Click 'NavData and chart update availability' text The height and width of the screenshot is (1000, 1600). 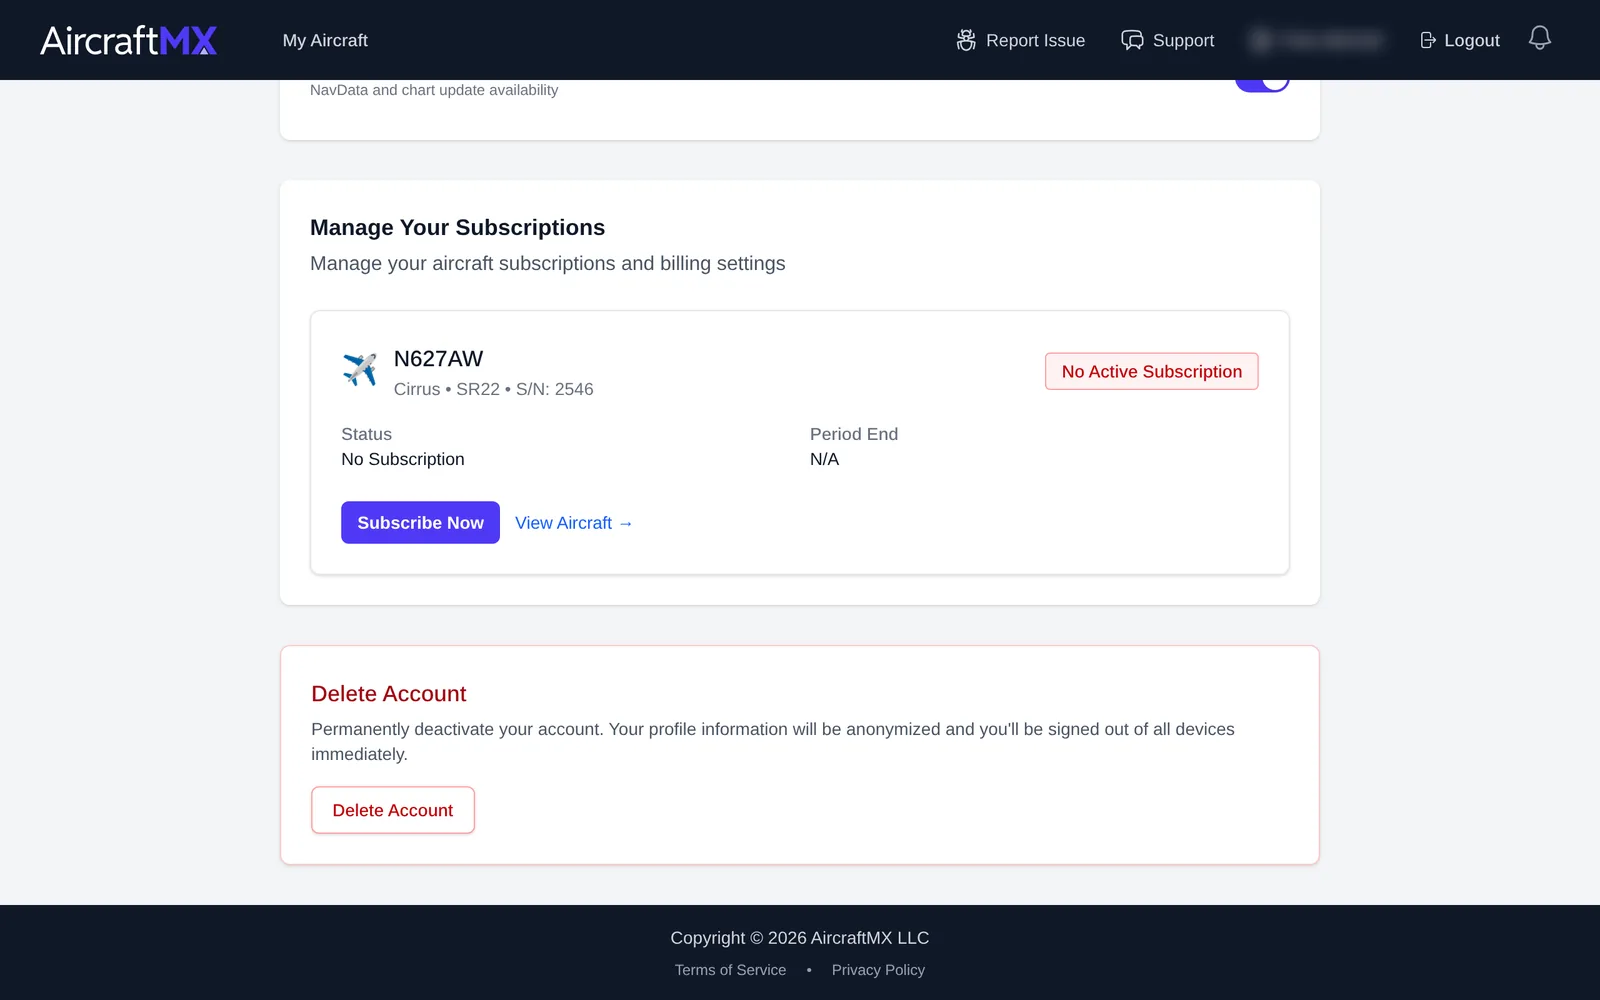pyautogui.click(x=434, y=90)
